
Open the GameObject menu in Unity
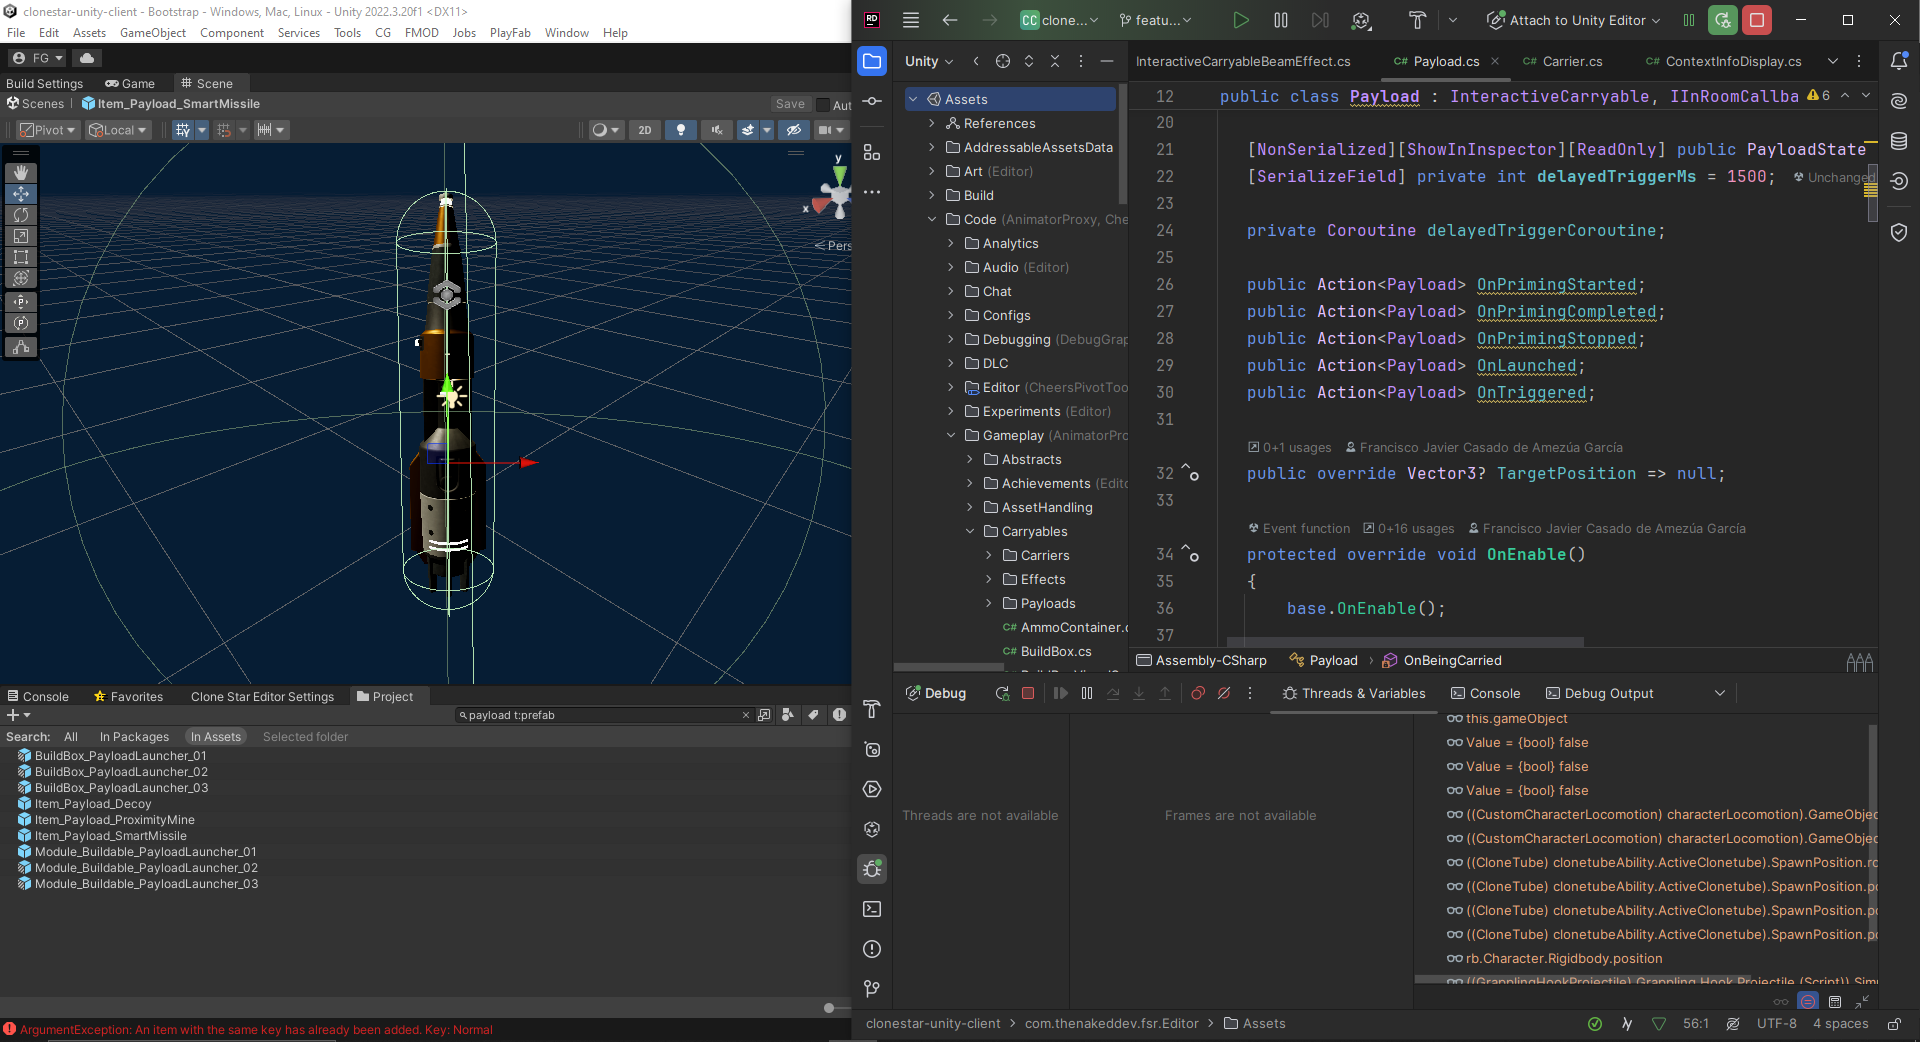click(152, 33)
